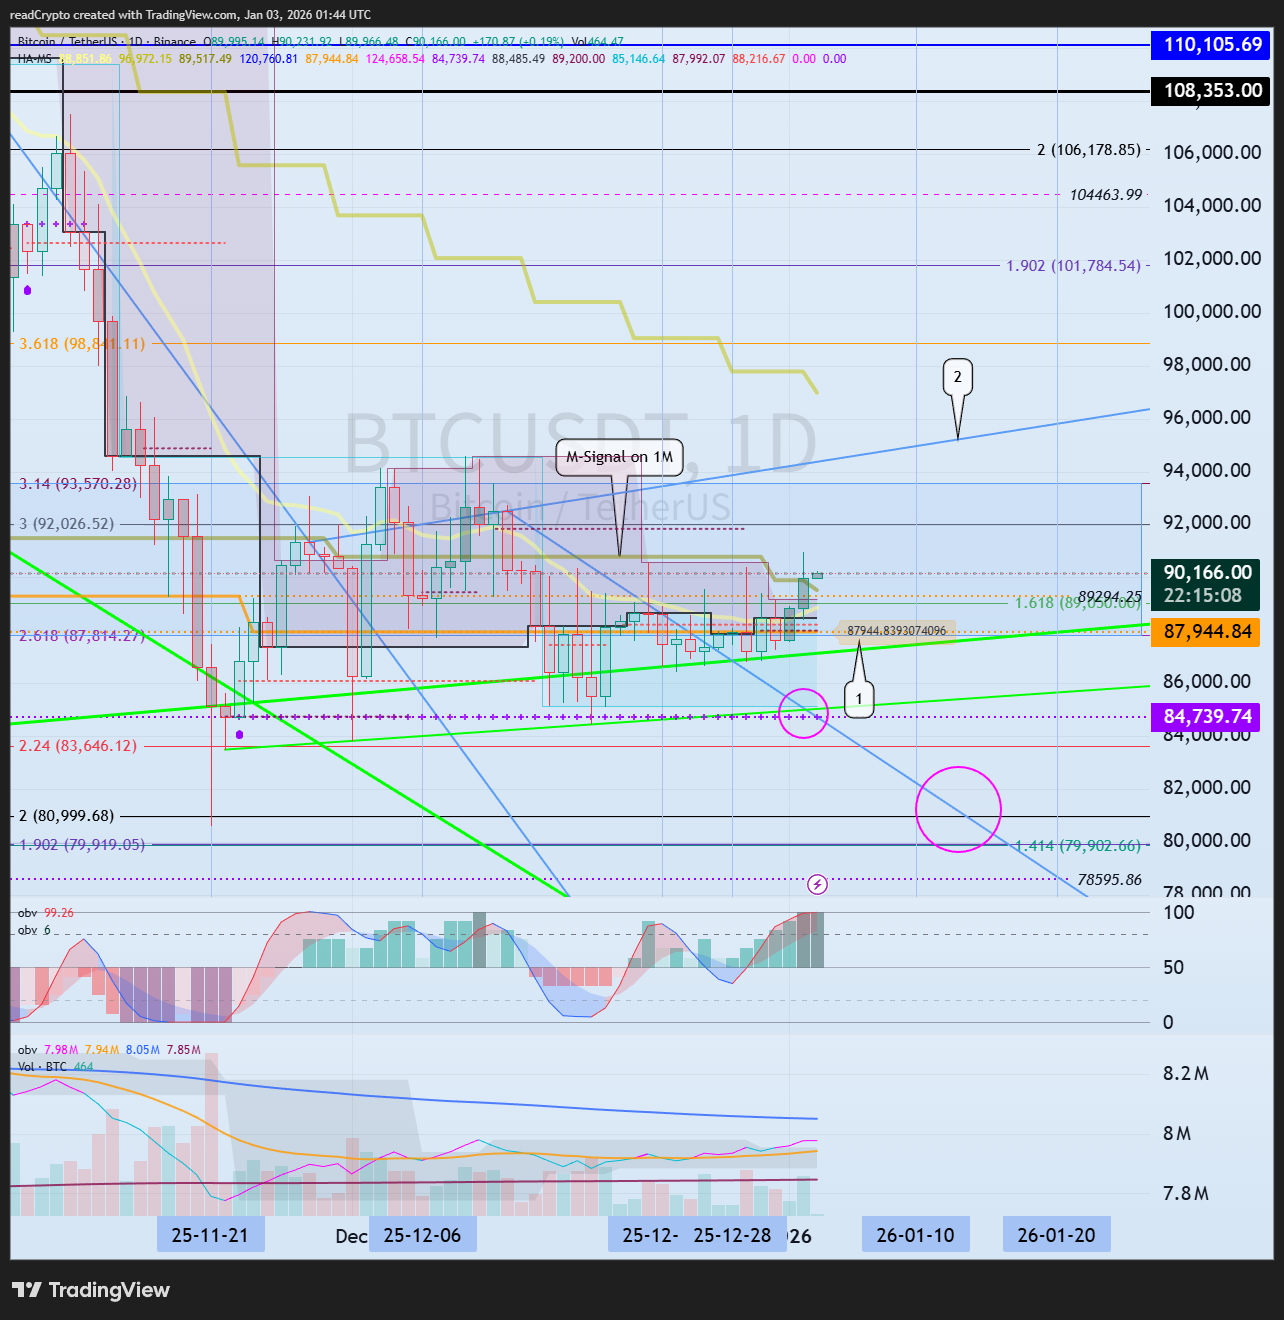Screen dimensions: 1284x1320
Task: Click callout balloon numbered 1
Action: click(859, 699)
